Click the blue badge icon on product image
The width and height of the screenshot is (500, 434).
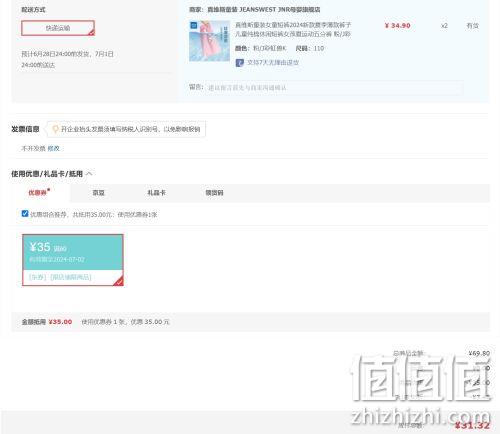click(x=194, y=25)
